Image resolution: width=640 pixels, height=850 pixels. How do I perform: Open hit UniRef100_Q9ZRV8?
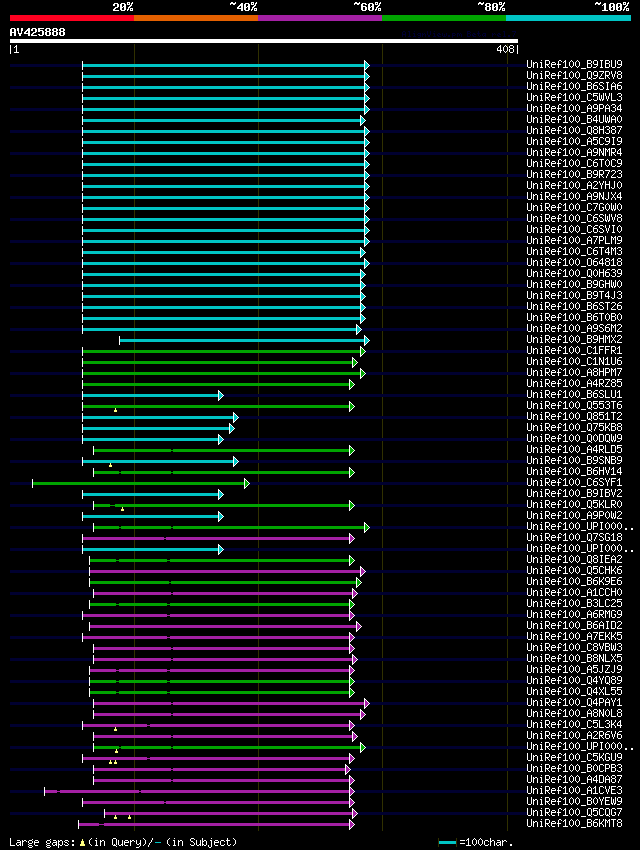[574, 75]
